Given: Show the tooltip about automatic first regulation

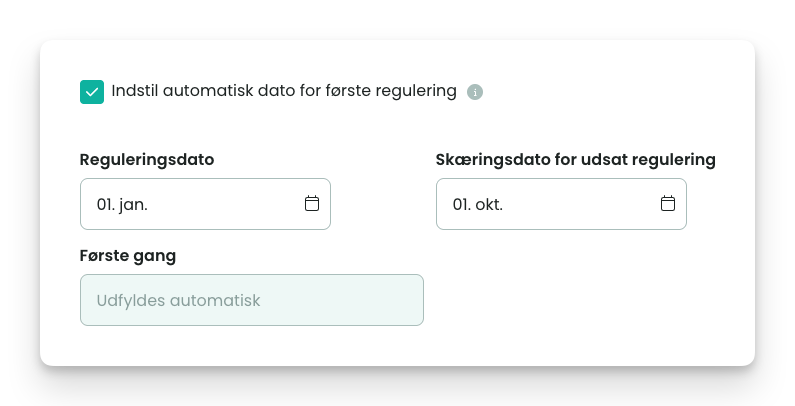Looking at the screenshot, I should 475,92.
